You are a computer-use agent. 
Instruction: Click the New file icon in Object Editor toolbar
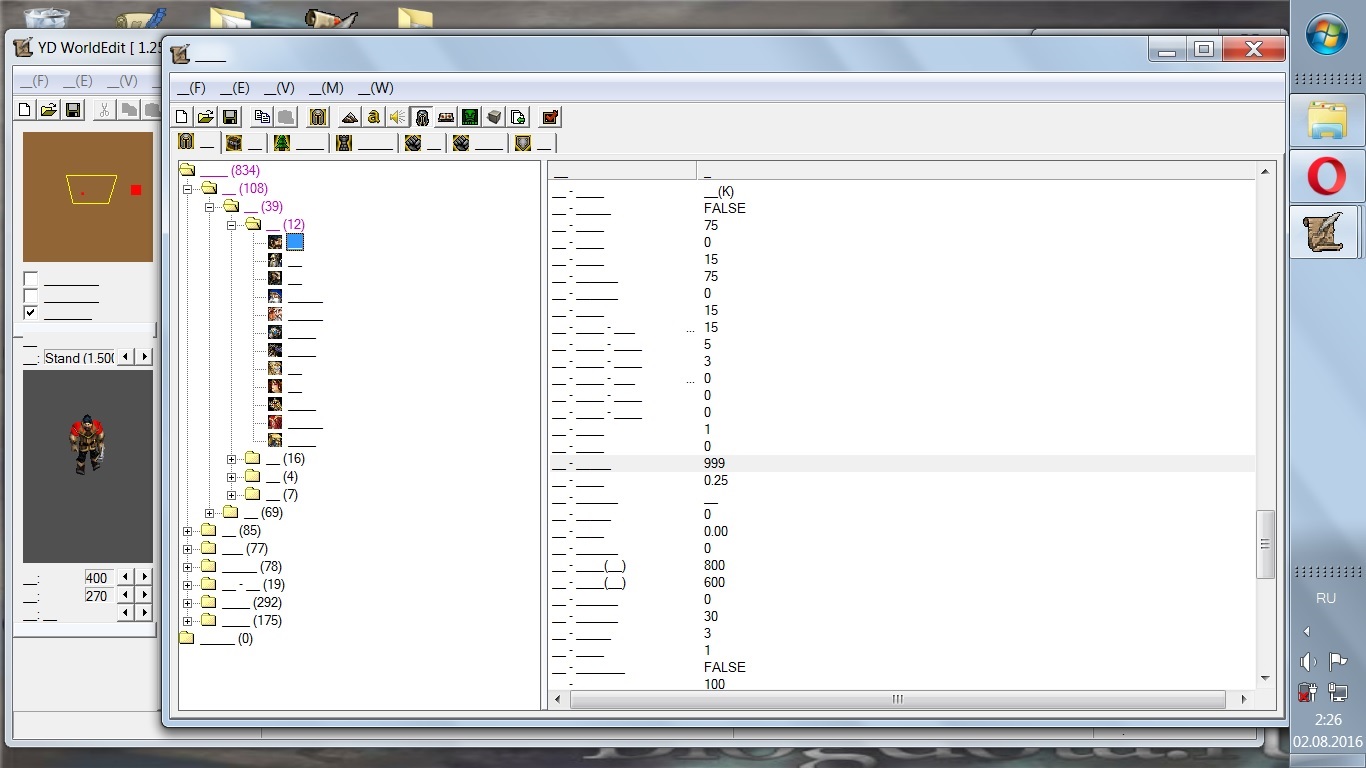coord(182,117)
